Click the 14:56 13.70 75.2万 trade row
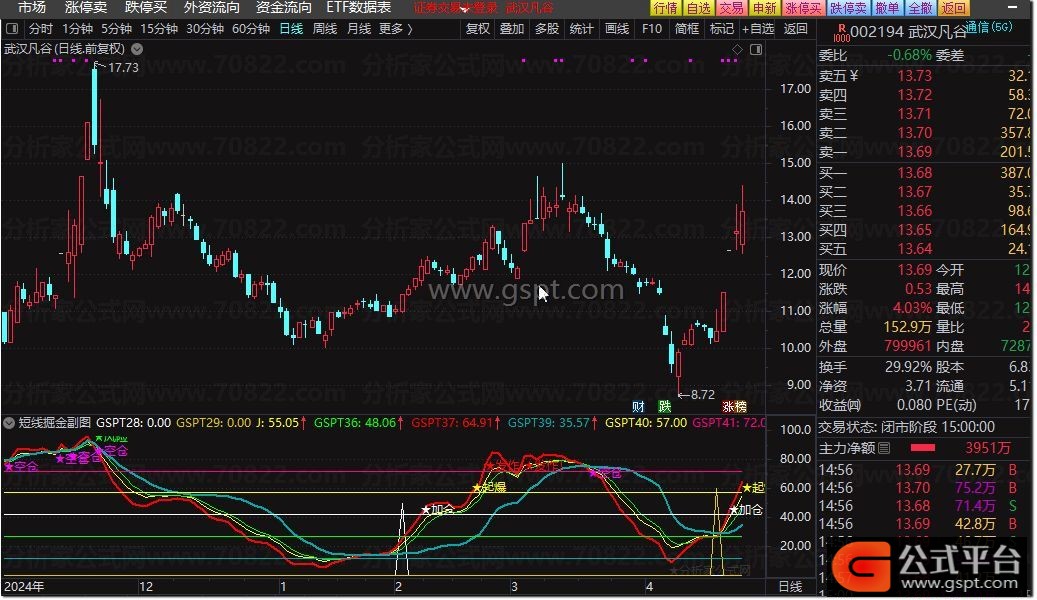The width and height of the screenshot is (1037, 600). 921,488
